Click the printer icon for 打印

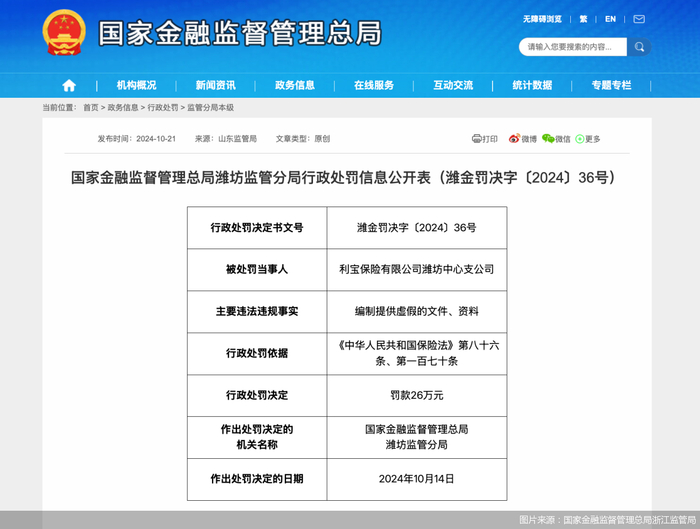(477, 139)
